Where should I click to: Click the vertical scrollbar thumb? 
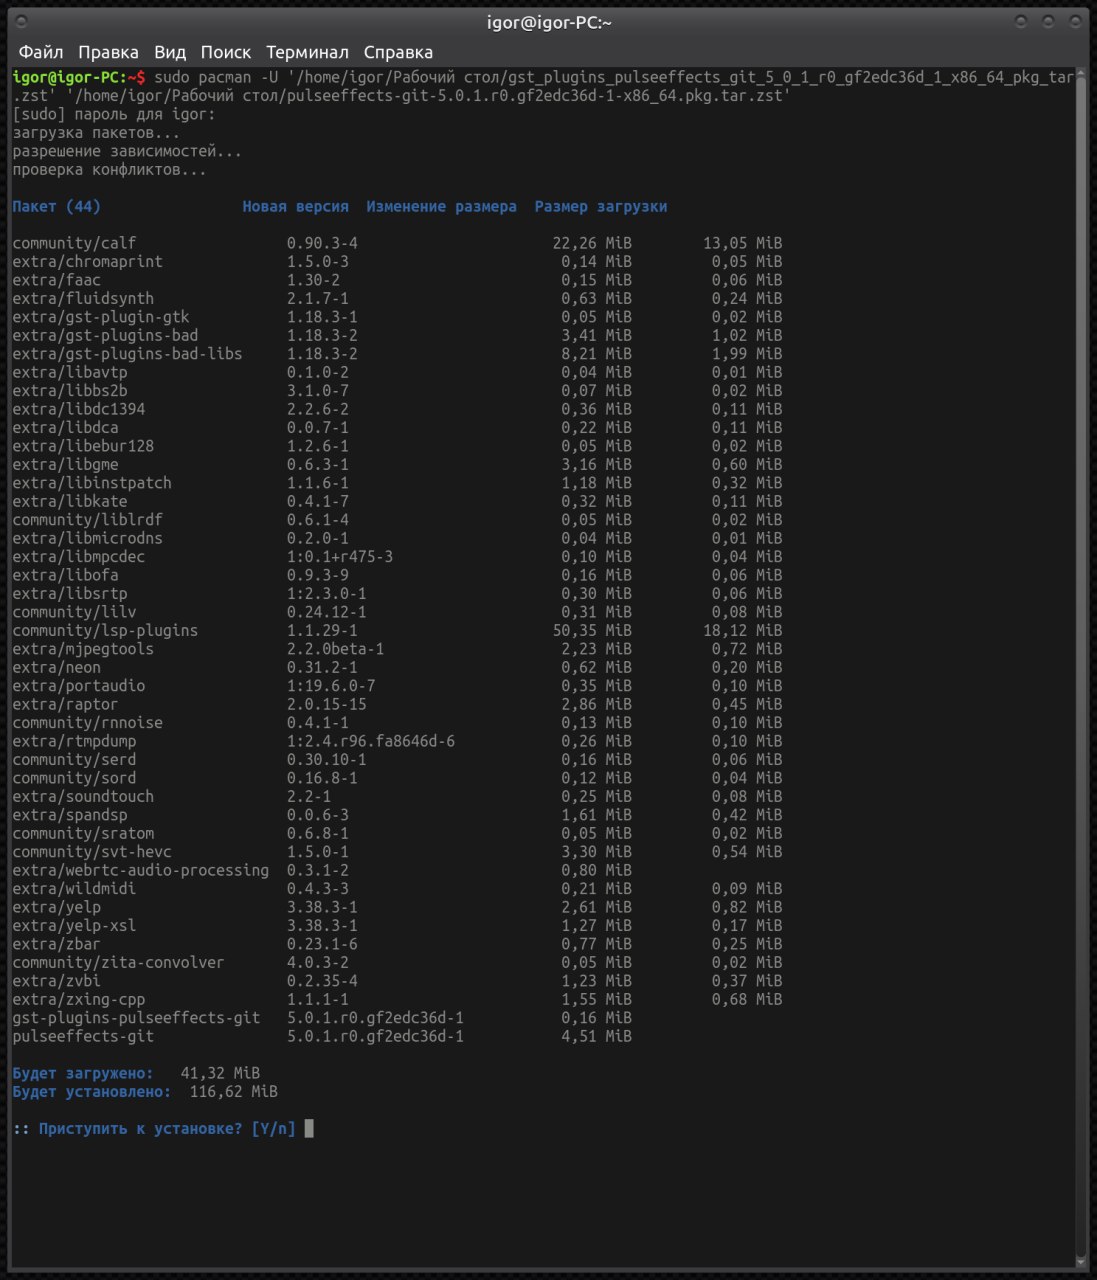point(1081,665)
